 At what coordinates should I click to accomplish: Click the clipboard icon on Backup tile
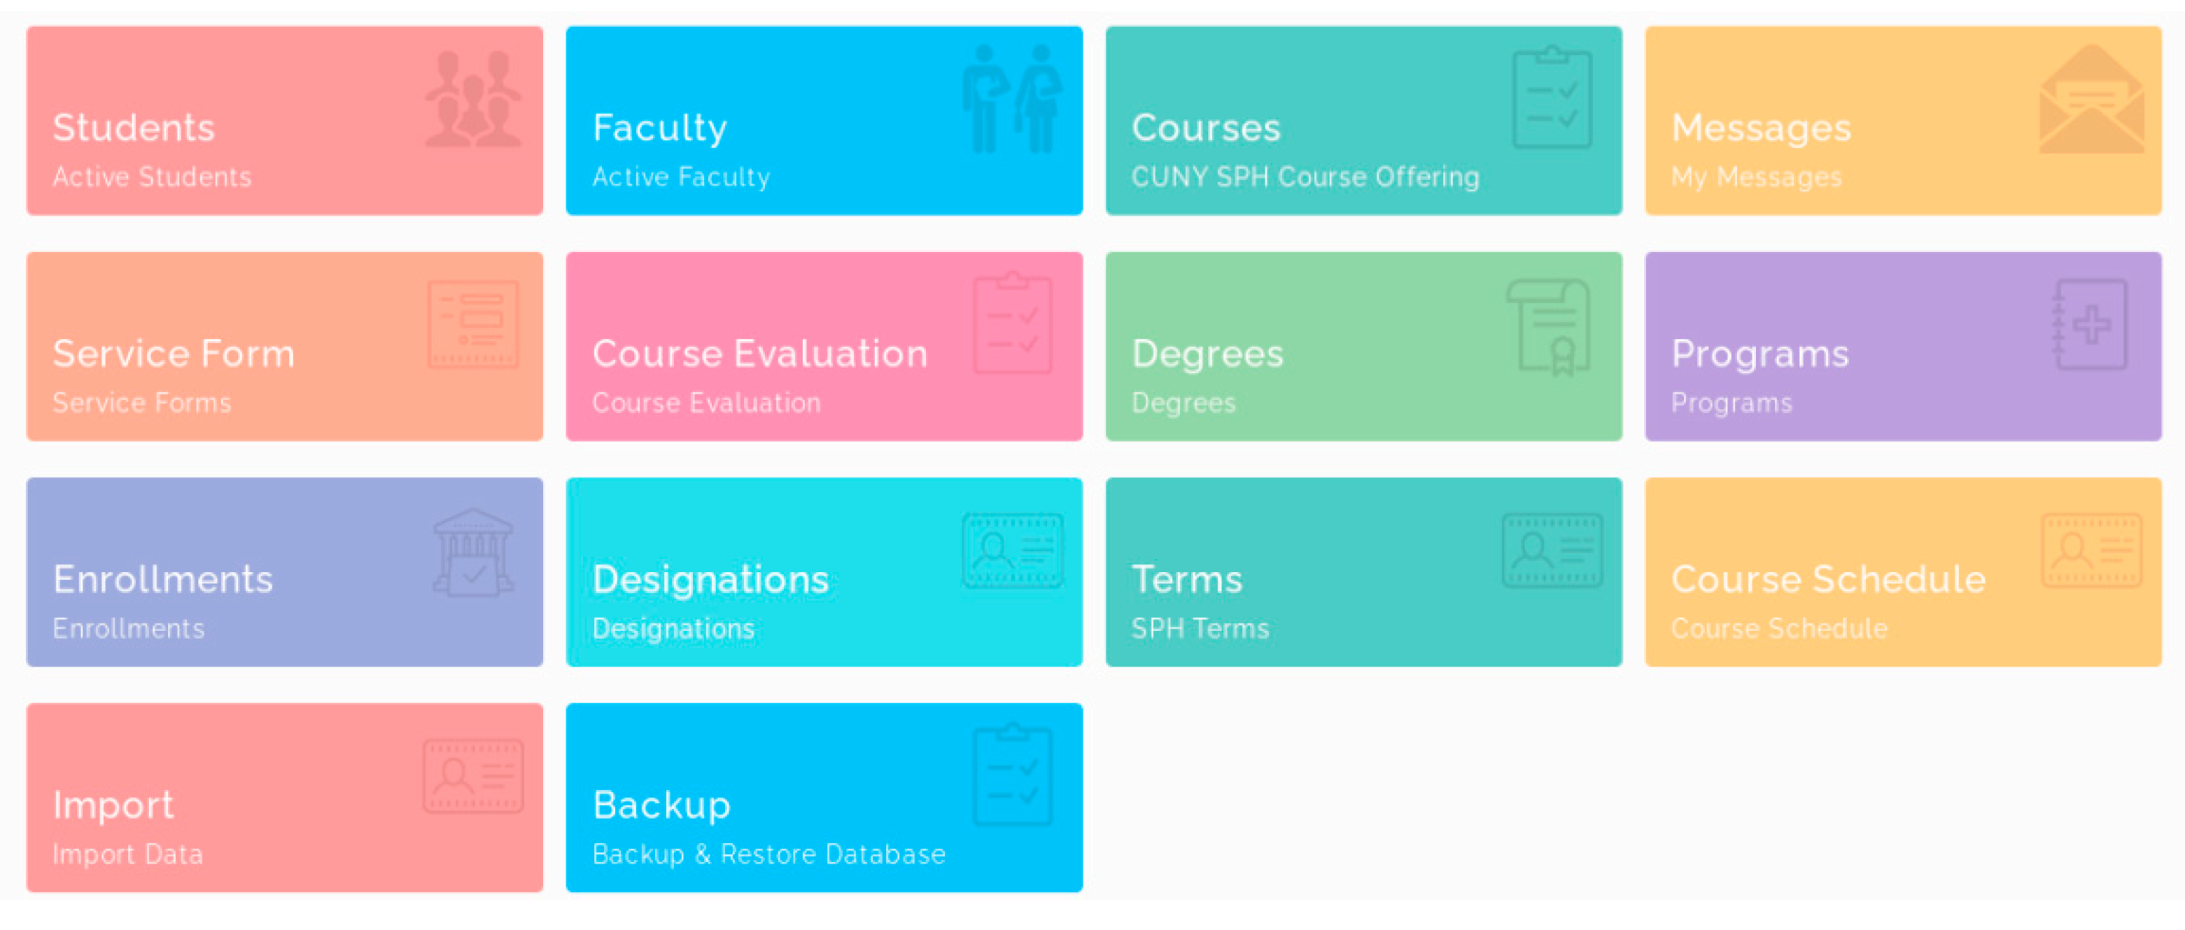1012,776
